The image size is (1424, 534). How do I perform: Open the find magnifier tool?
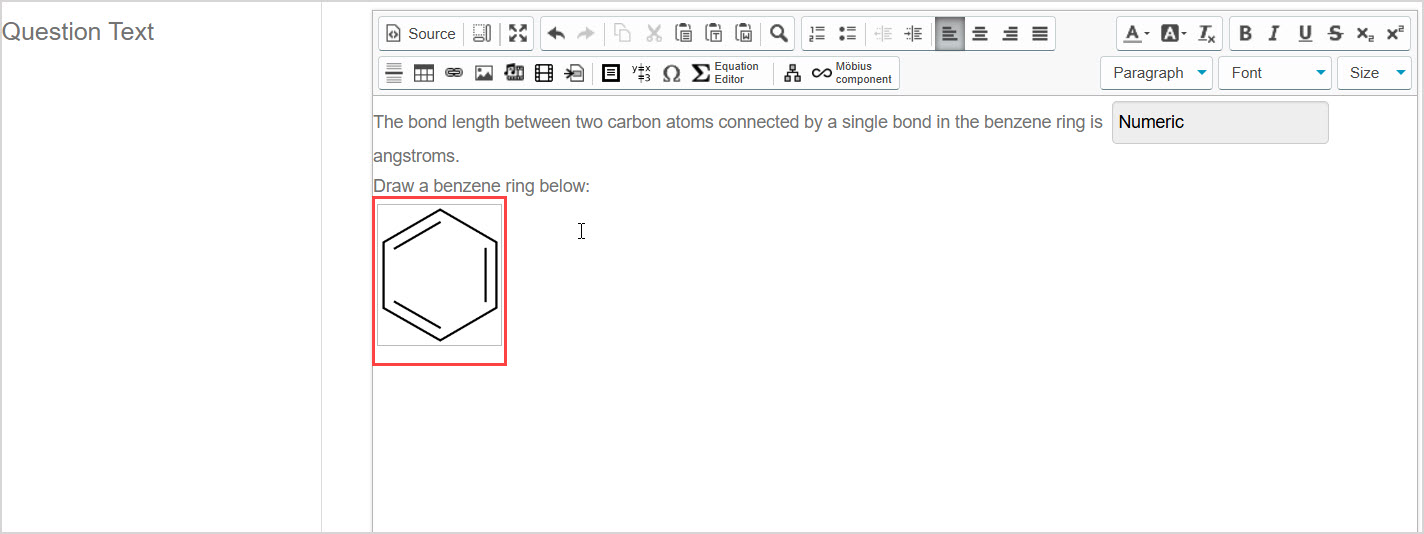click(778, 33)
